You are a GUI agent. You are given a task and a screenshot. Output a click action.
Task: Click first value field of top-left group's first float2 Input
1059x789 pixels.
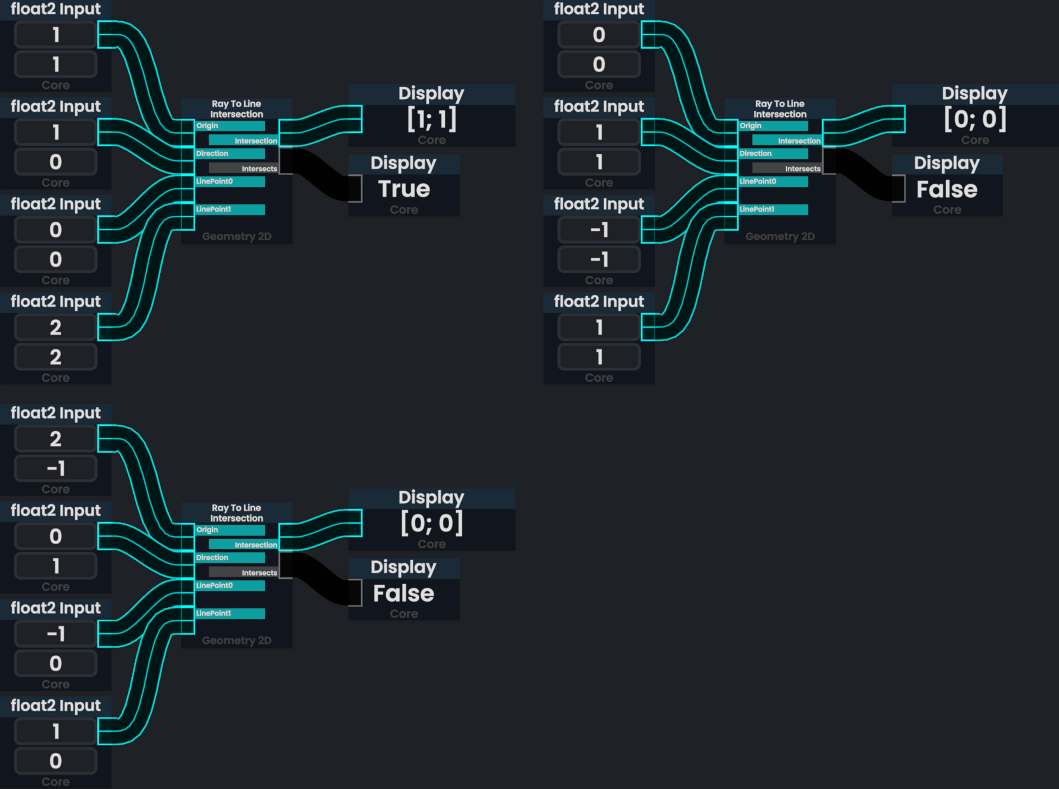(56, 35)
